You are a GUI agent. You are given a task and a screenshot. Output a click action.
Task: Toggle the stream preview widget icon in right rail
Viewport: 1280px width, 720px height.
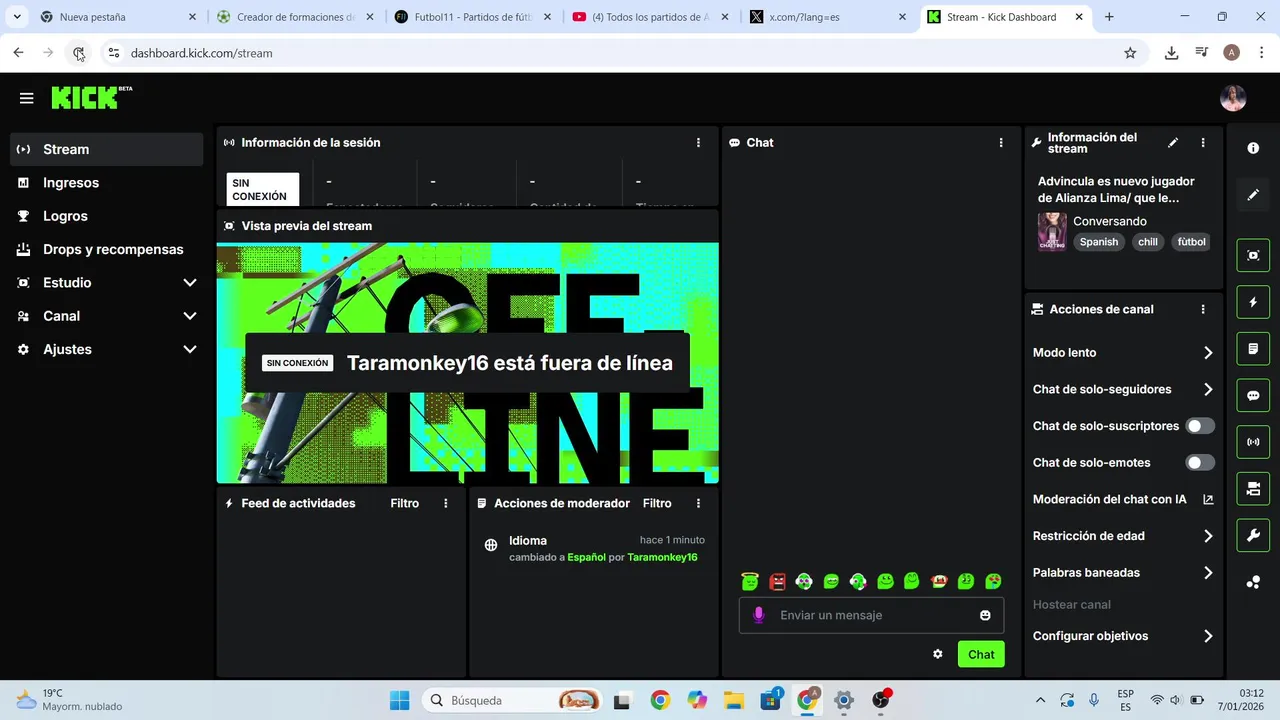[1253, 255]
